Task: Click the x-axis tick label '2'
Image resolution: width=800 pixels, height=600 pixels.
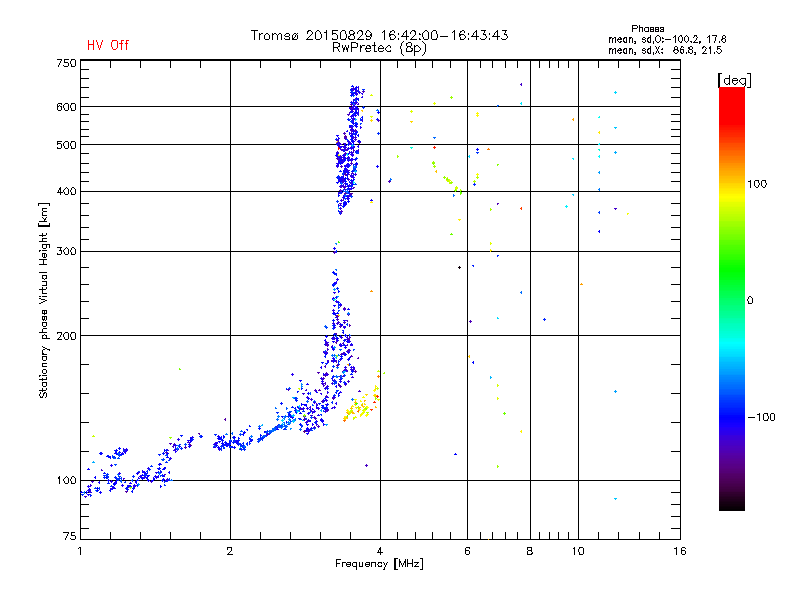Action: click(x=230, y=551)
